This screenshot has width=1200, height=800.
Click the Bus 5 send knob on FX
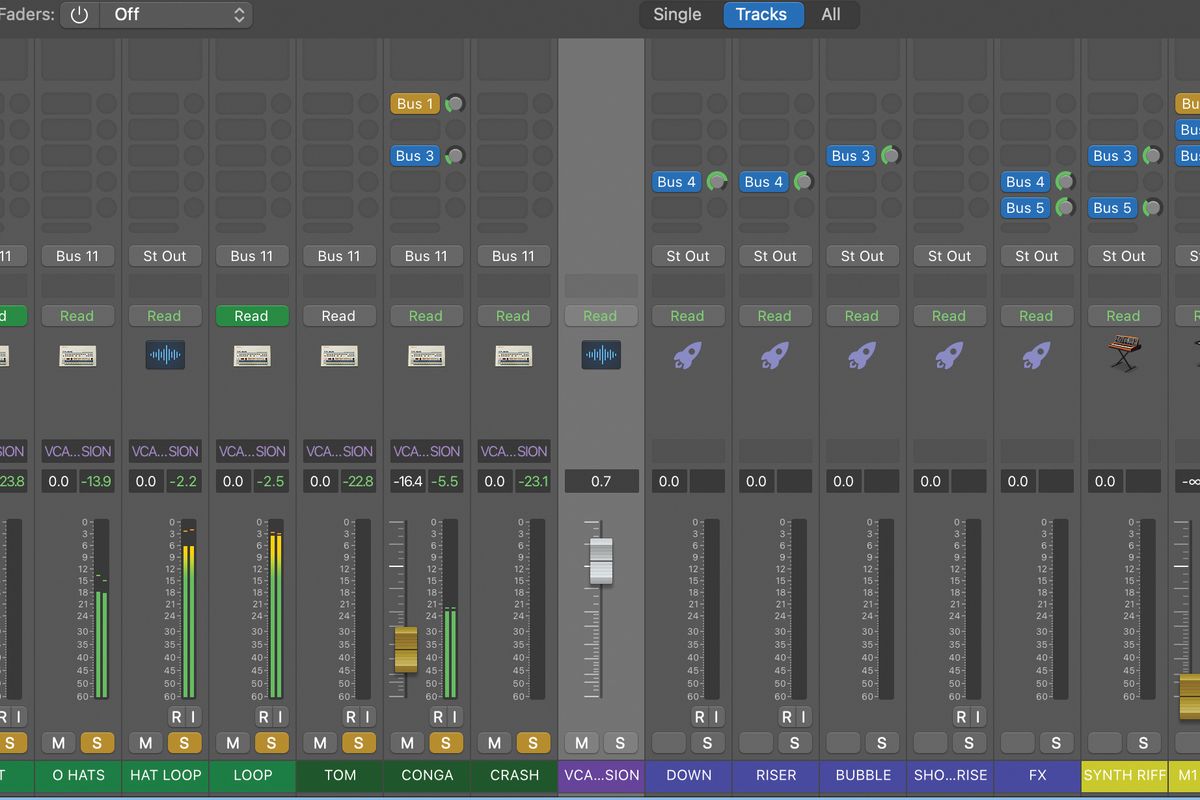point(1065,208)
